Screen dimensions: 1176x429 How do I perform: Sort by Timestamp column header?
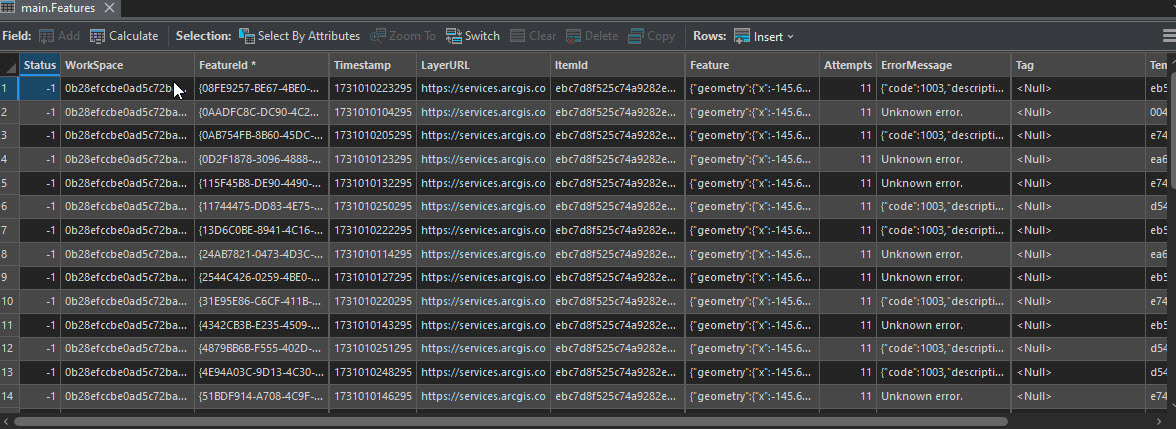[x=373, y=65]
